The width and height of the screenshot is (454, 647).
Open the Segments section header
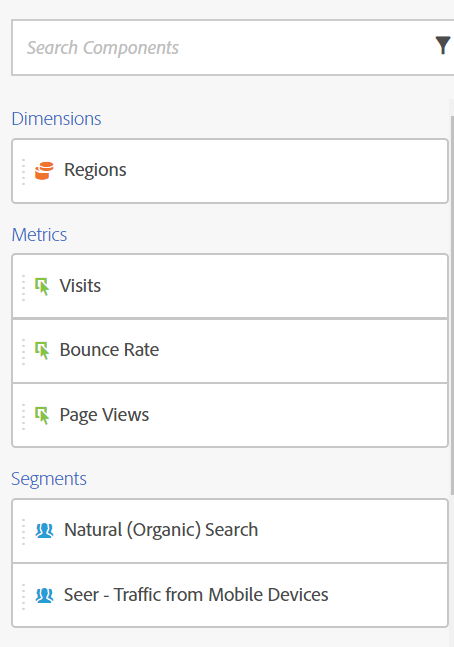[49, 479]
